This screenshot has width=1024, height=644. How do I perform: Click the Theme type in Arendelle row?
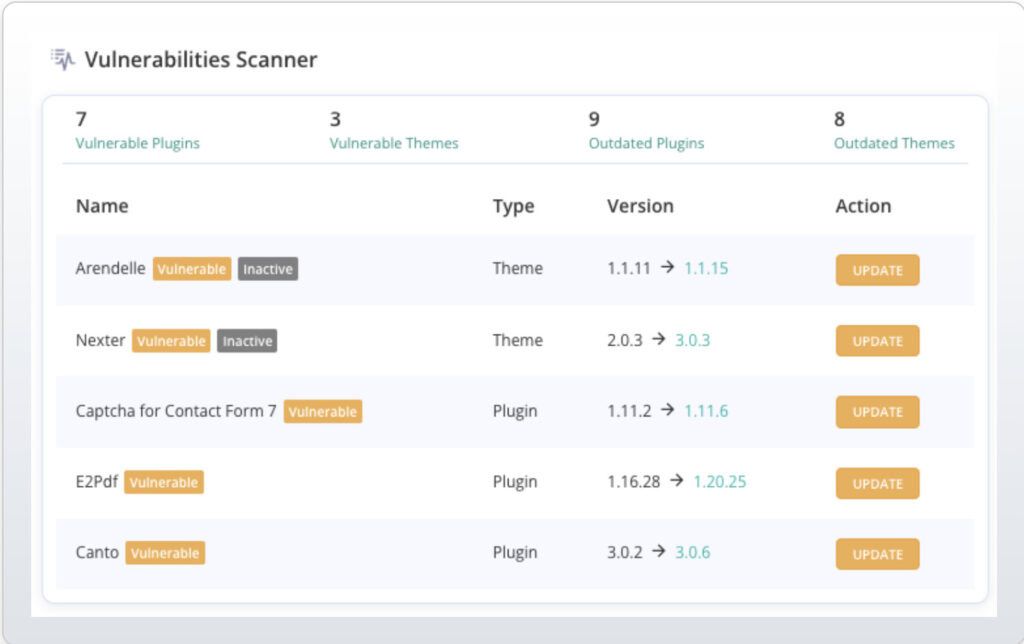pyautogui.click(x=517, y=268)
